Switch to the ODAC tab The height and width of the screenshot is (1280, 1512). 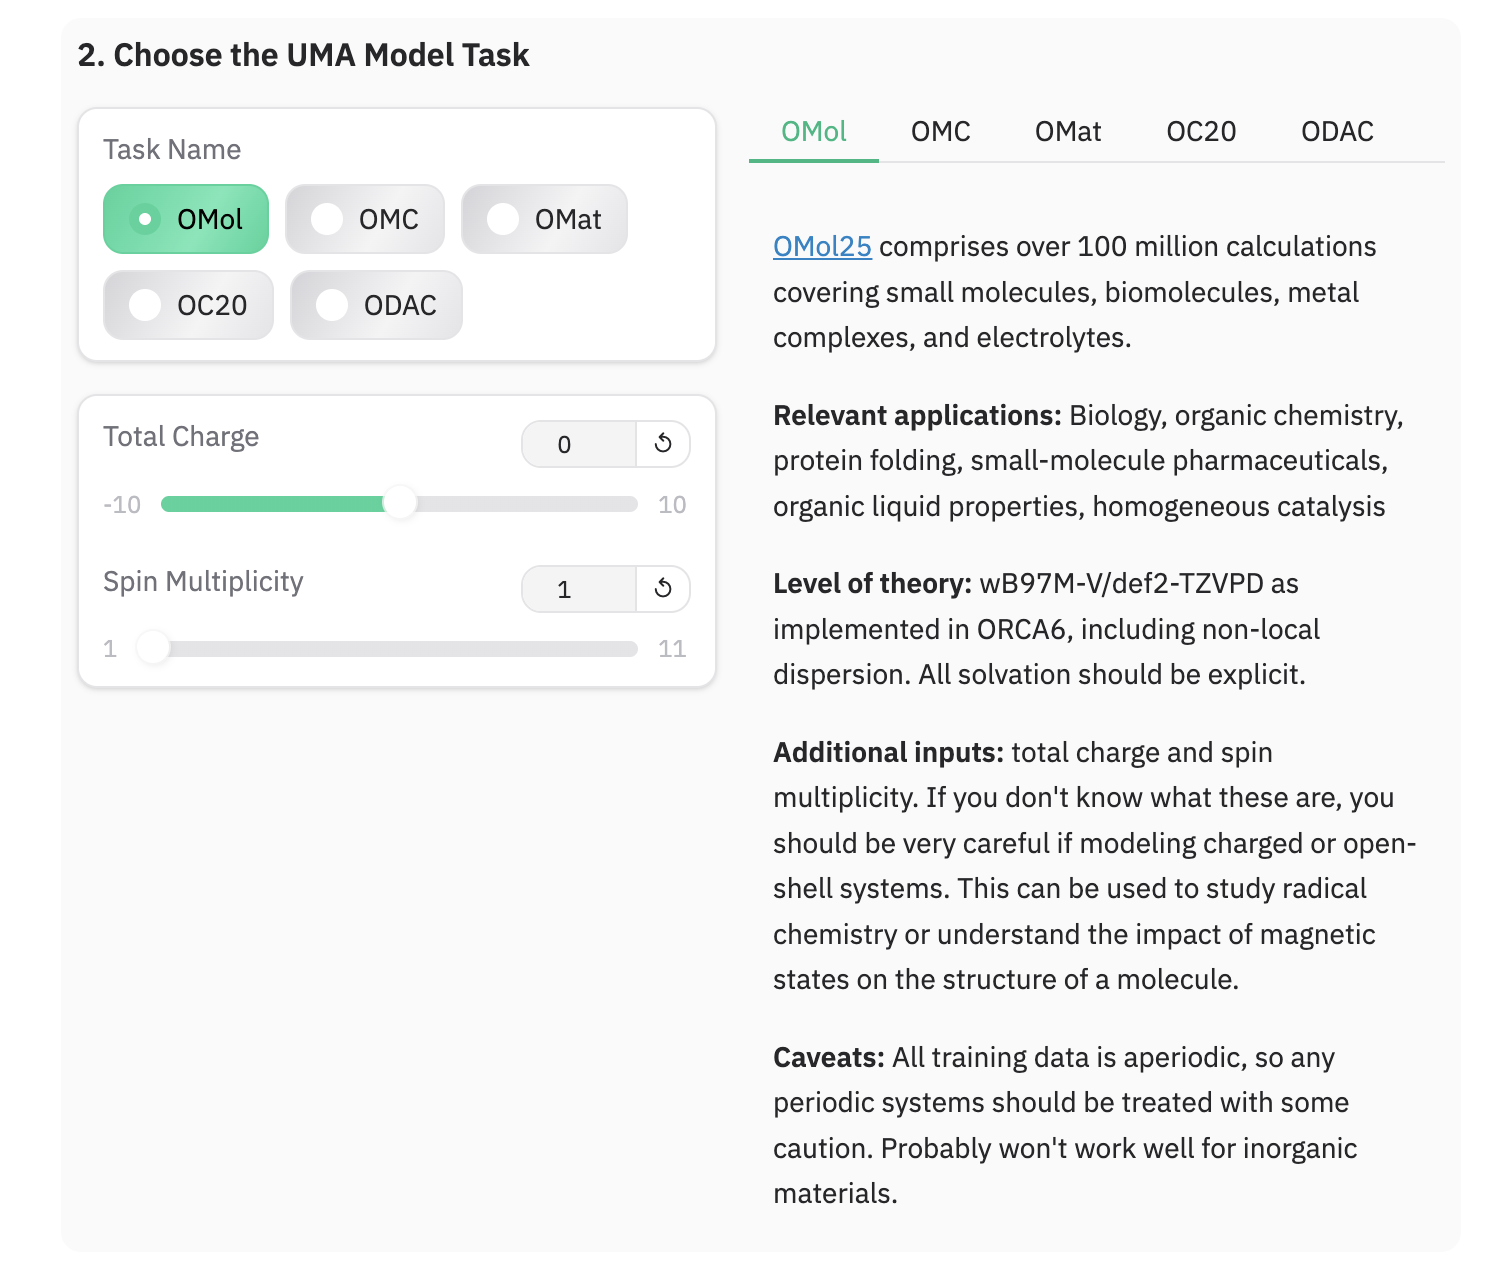1337,131
